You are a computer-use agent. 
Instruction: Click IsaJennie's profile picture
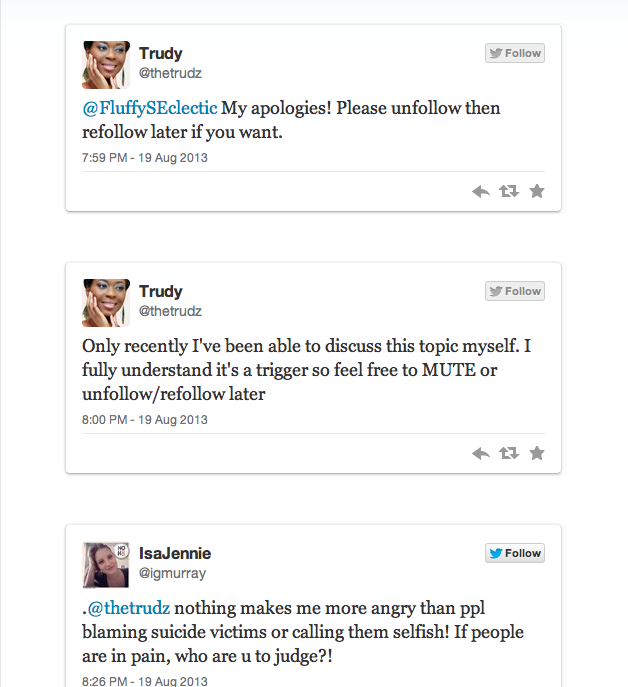pyautogui.click(x=106, y=565)
